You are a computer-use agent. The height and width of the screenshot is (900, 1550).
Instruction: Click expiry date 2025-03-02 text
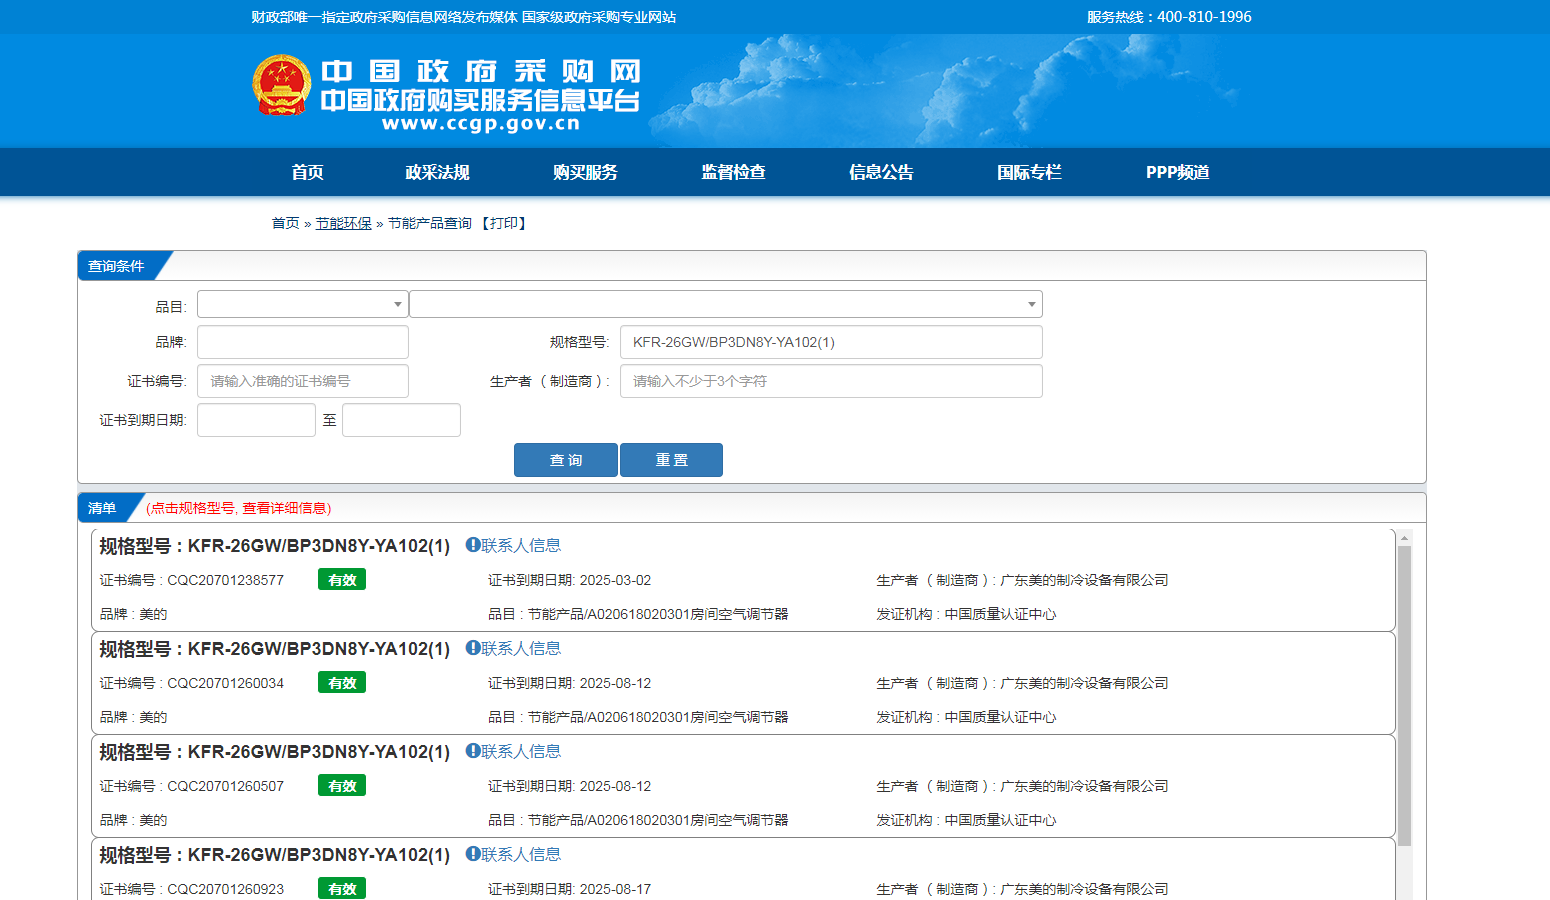tap(615, 580)
